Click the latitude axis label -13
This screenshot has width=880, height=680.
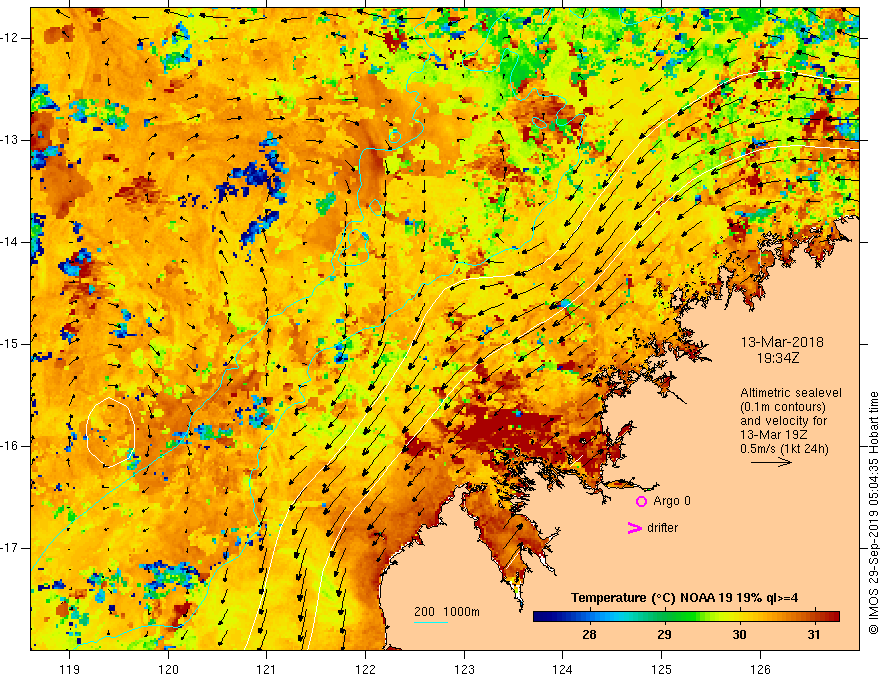[11, 140]
